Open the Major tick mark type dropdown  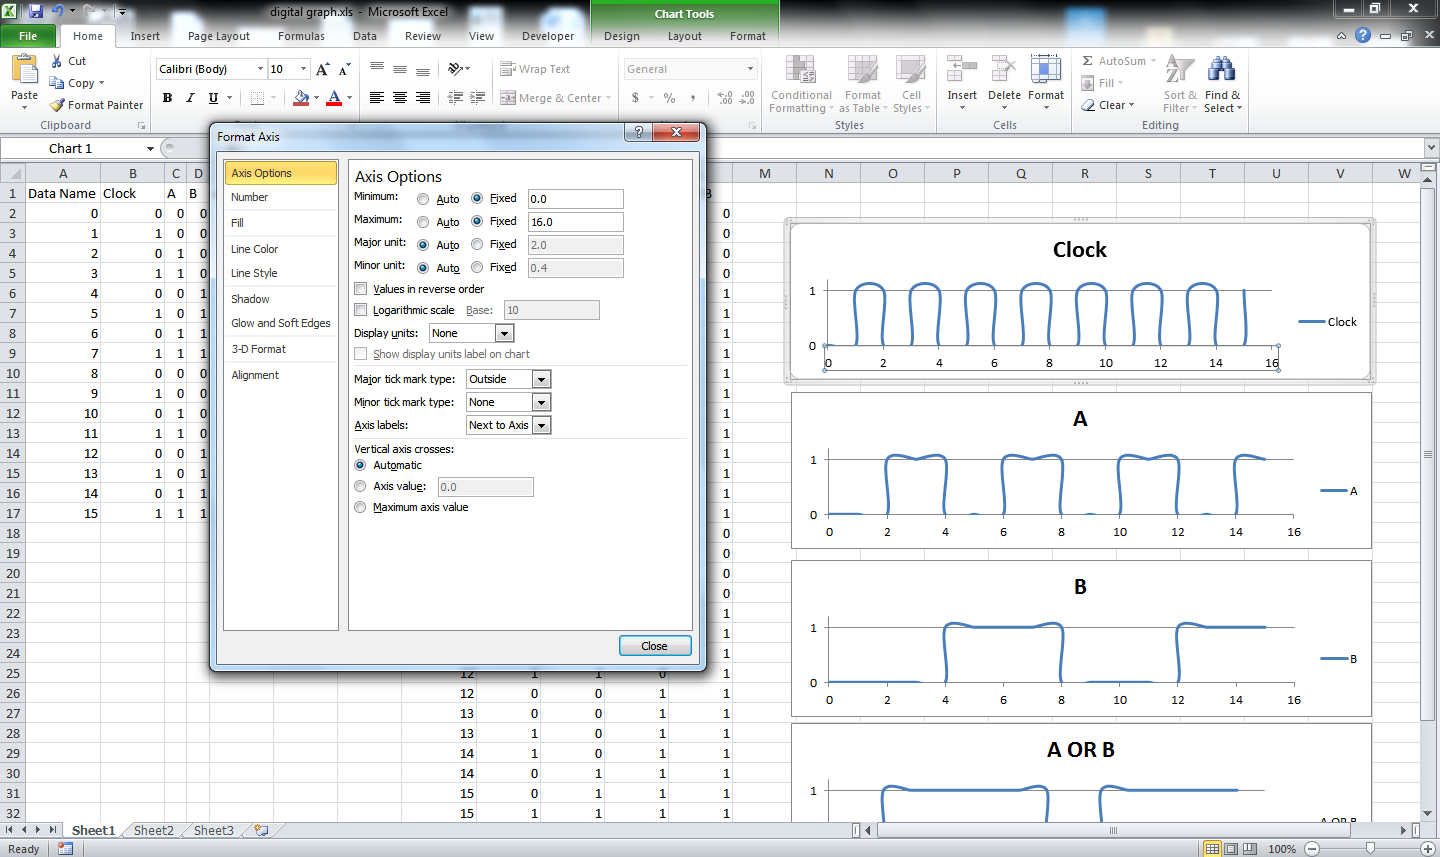point(539,378)
